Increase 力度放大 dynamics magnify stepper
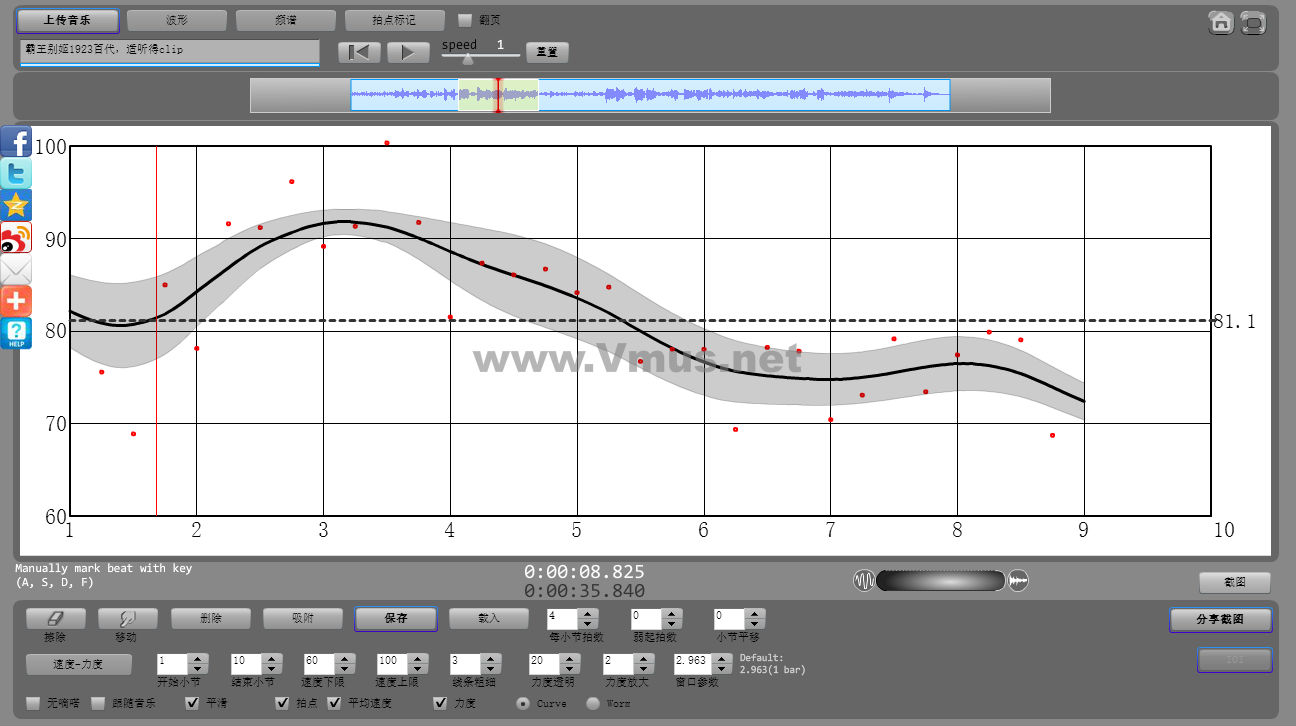 coord(642,659)
